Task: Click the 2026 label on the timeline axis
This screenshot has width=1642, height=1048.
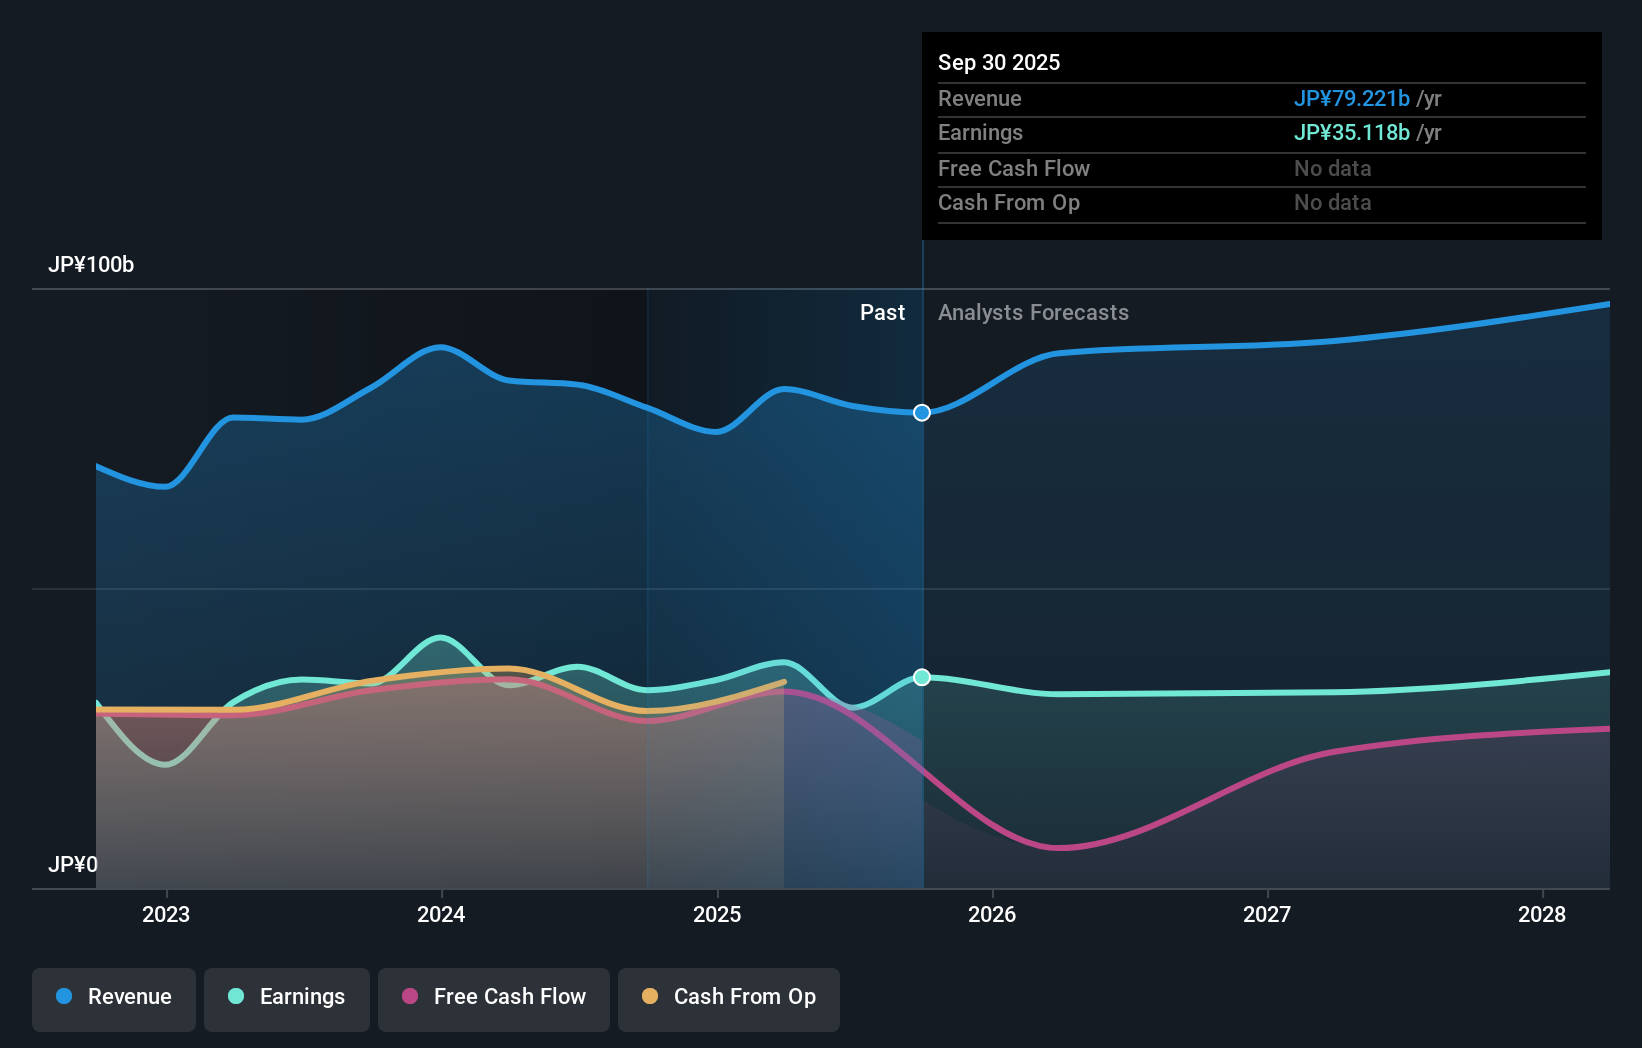Action: 991,914
